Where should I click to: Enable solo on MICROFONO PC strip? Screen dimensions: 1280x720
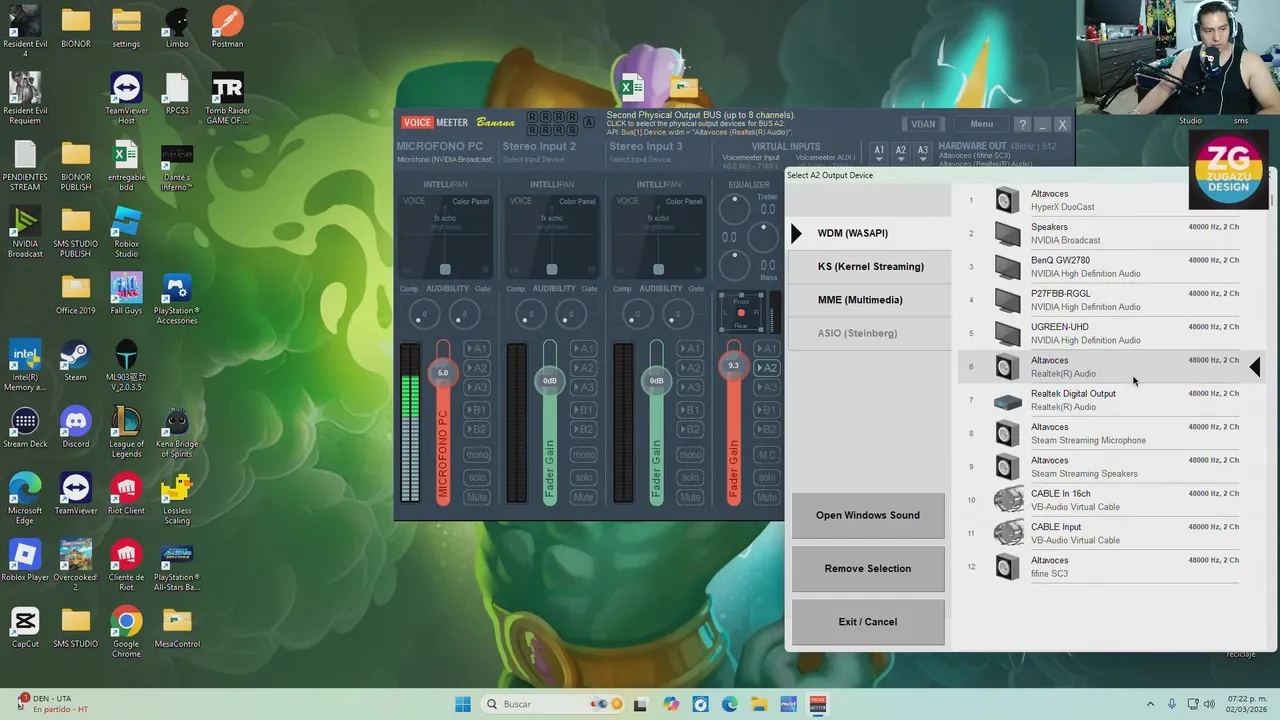(x=476, y=476)
